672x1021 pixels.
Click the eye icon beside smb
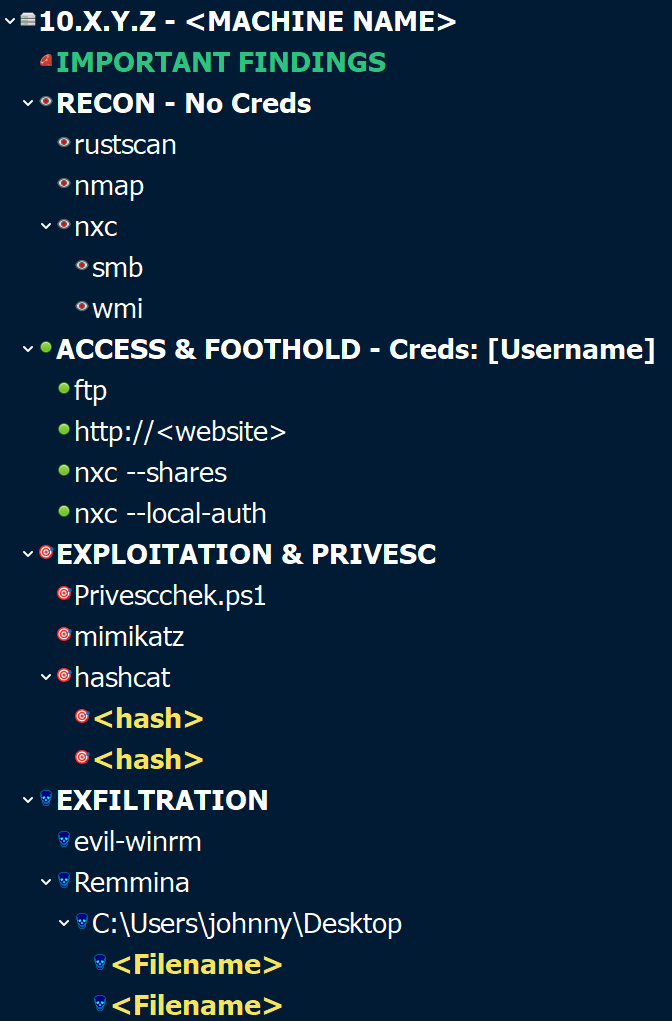pos(82,267)
